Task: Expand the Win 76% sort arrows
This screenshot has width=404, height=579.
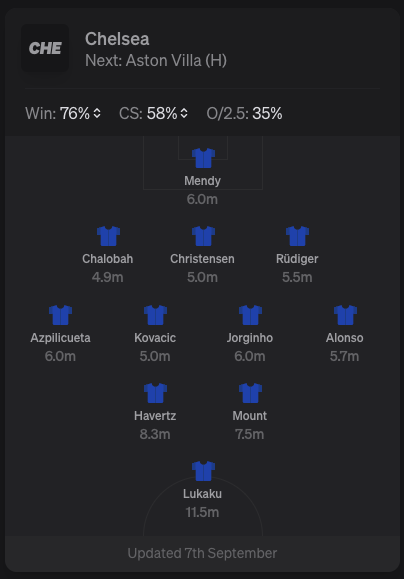Action: (97, 113)
